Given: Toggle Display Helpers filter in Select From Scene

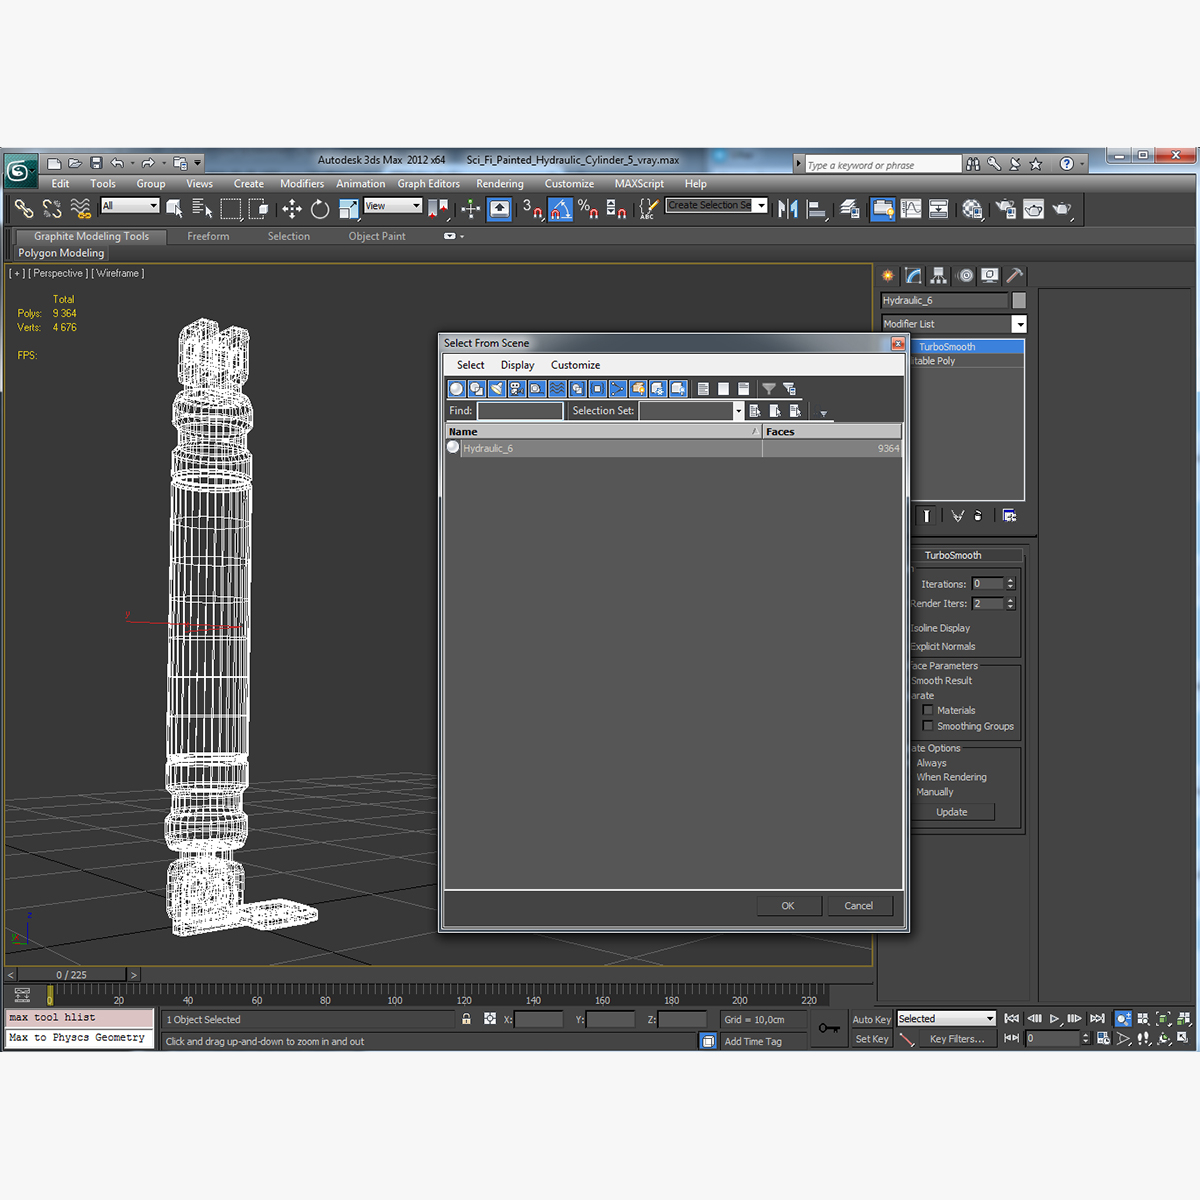Looking at the screenshot, I should (x=537, y=389).
